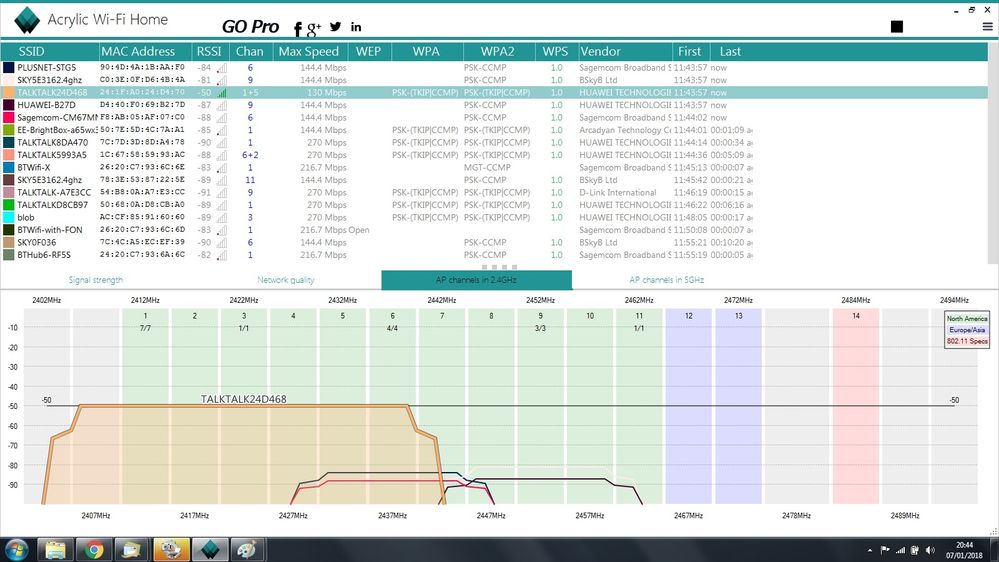
Task: Show hidden system tray icons arrow
Action: (870, 550)
